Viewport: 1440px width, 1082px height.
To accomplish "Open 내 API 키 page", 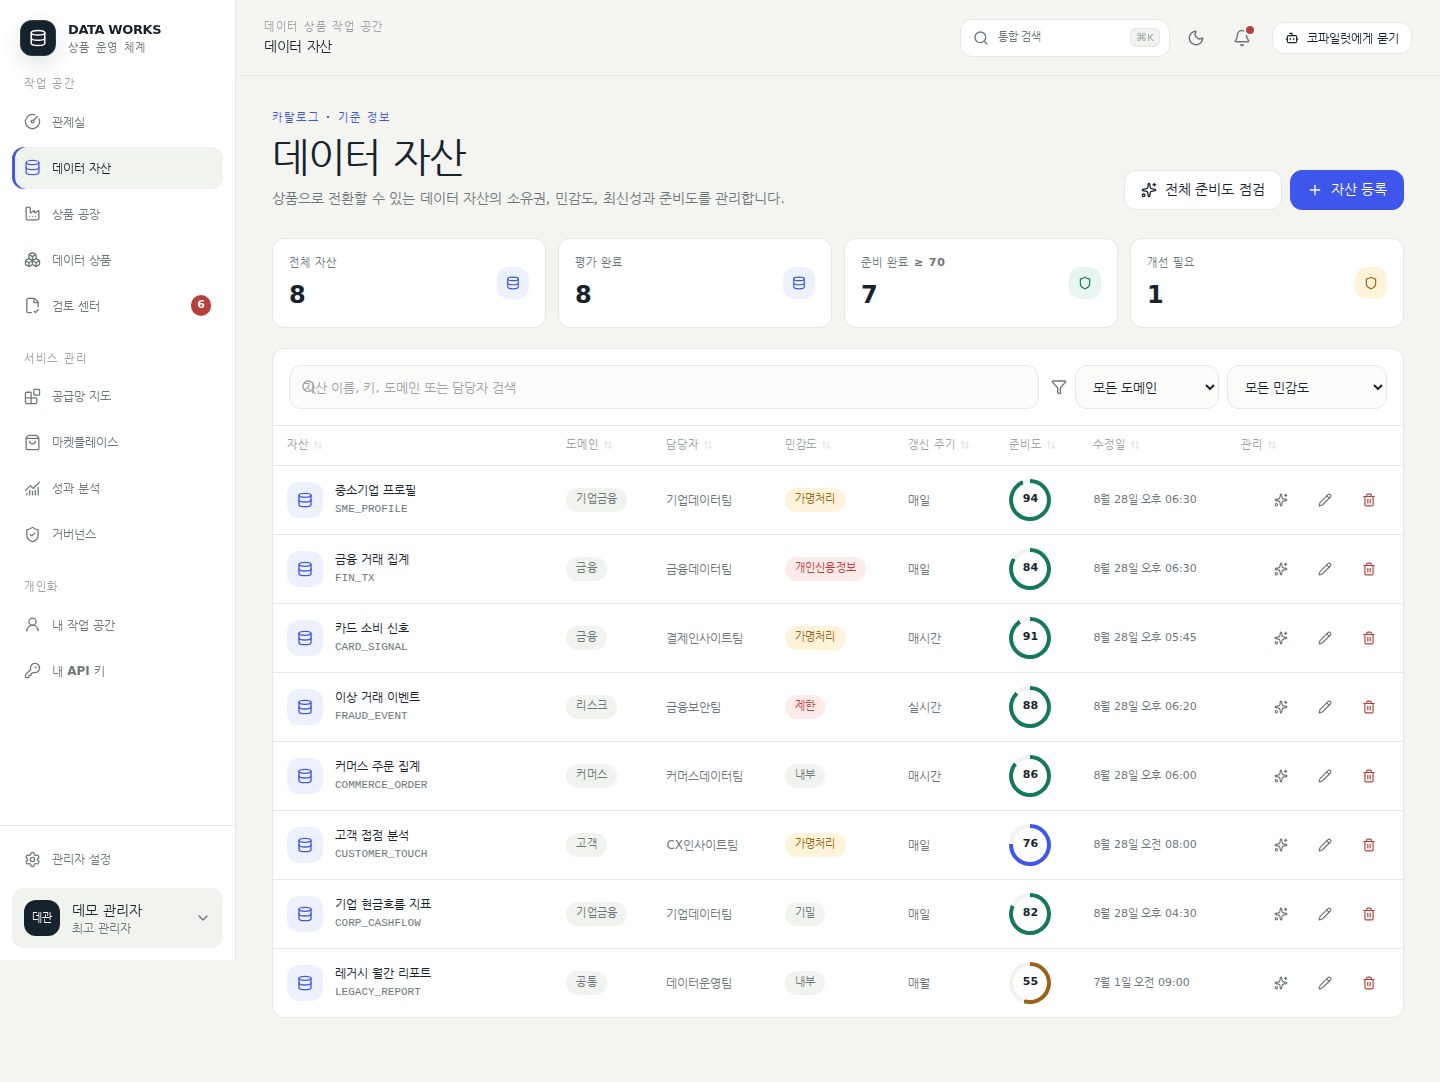I will (x=117, y=671).
